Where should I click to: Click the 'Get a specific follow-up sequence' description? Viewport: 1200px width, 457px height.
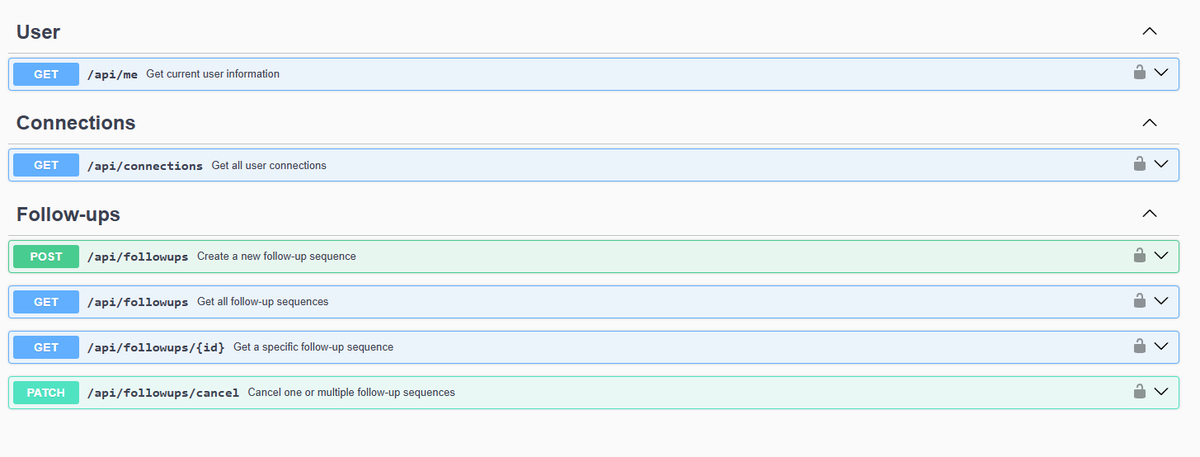pos(313,347)
